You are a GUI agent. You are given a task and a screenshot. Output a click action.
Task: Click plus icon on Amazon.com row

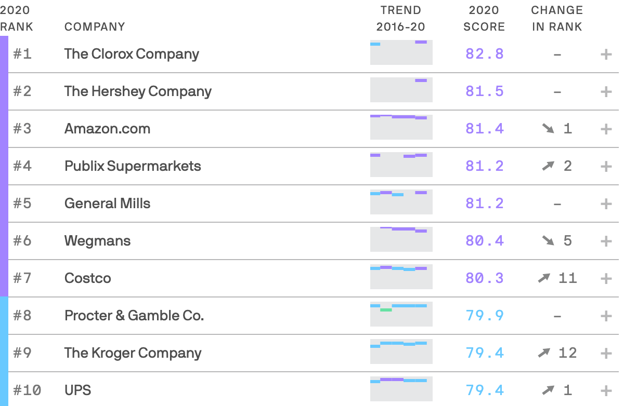pos(606,129)
